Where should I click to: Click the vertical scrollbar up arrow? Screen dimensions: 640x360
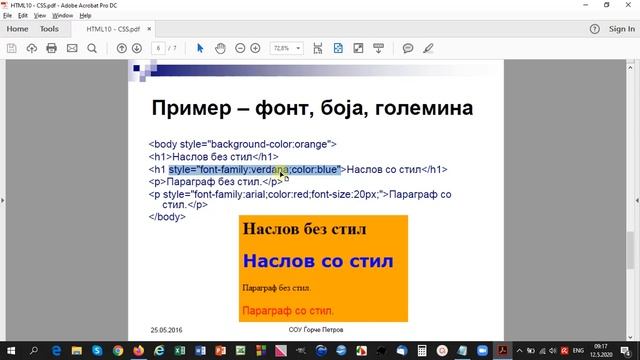(x=630, y=67)
